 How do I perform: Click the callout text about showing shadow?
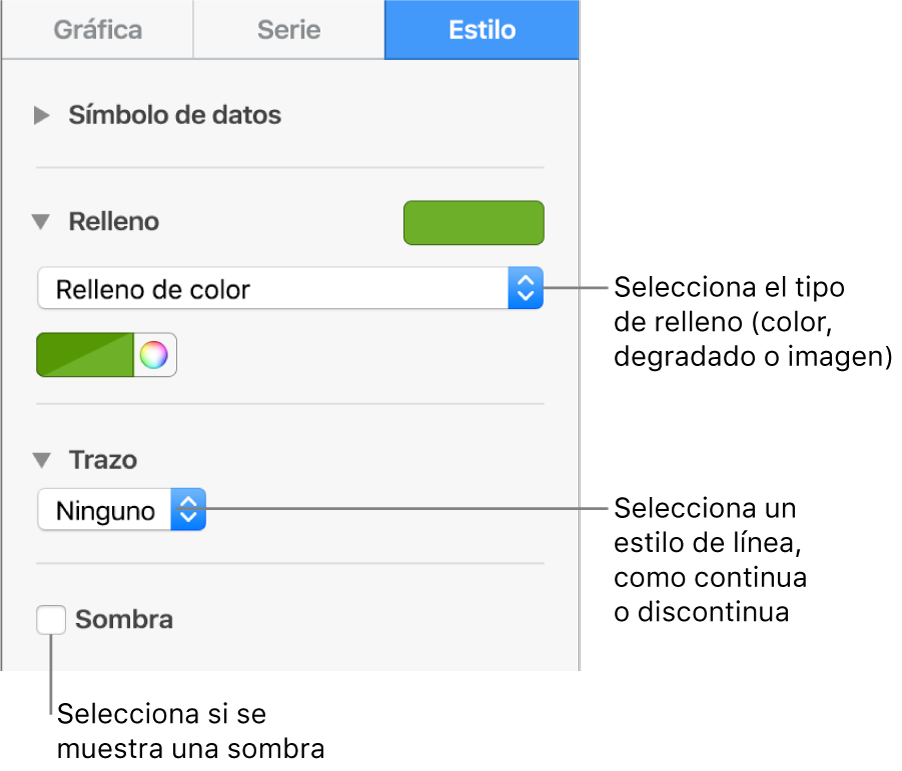coord(192,730)
